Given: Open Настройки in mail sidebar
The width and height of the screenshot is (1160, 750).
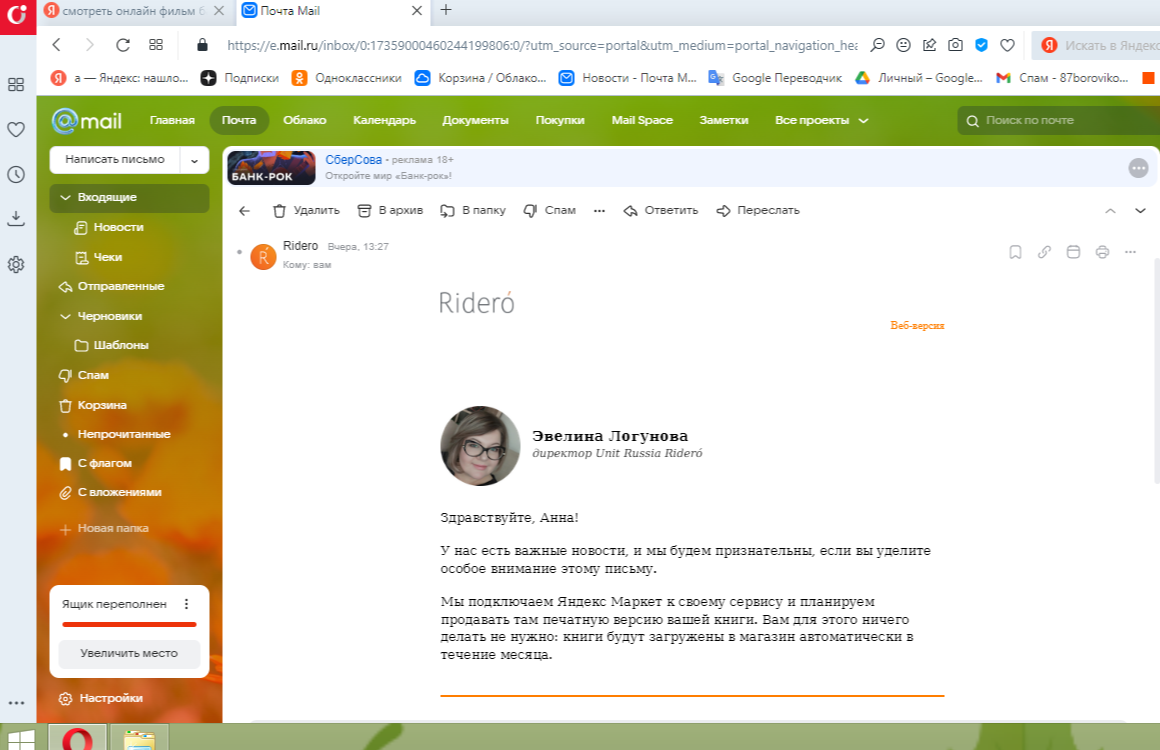Looking at the screenshot, I should coord(101,698).
